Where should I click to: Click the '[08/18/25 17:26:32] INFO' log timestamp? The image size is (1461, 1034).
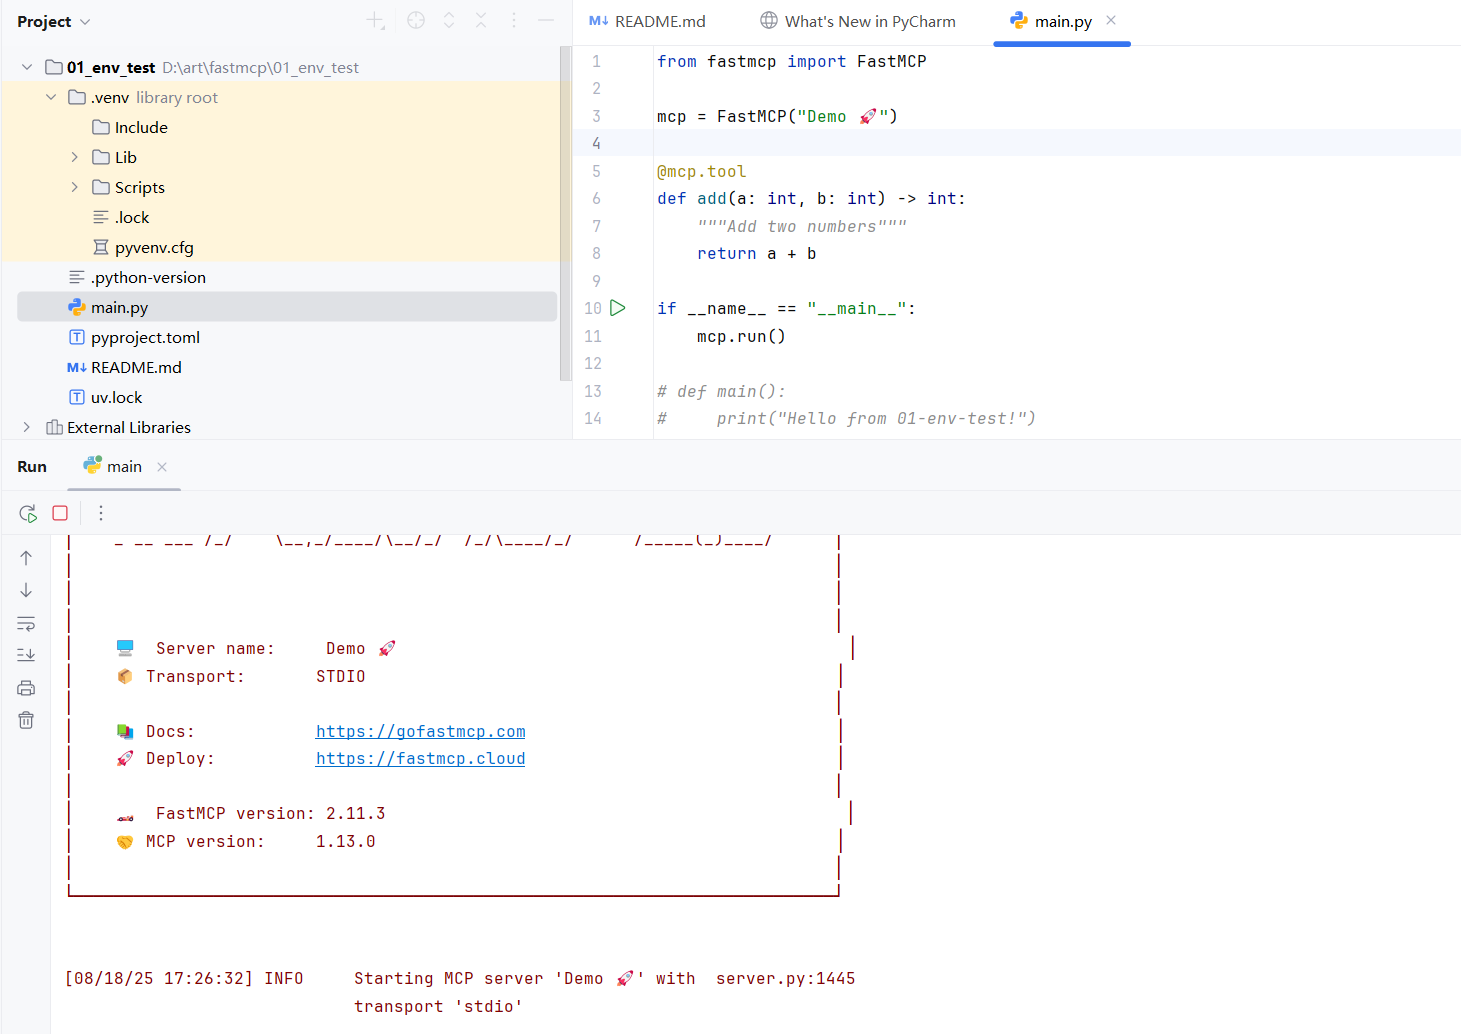pos(184,979)
